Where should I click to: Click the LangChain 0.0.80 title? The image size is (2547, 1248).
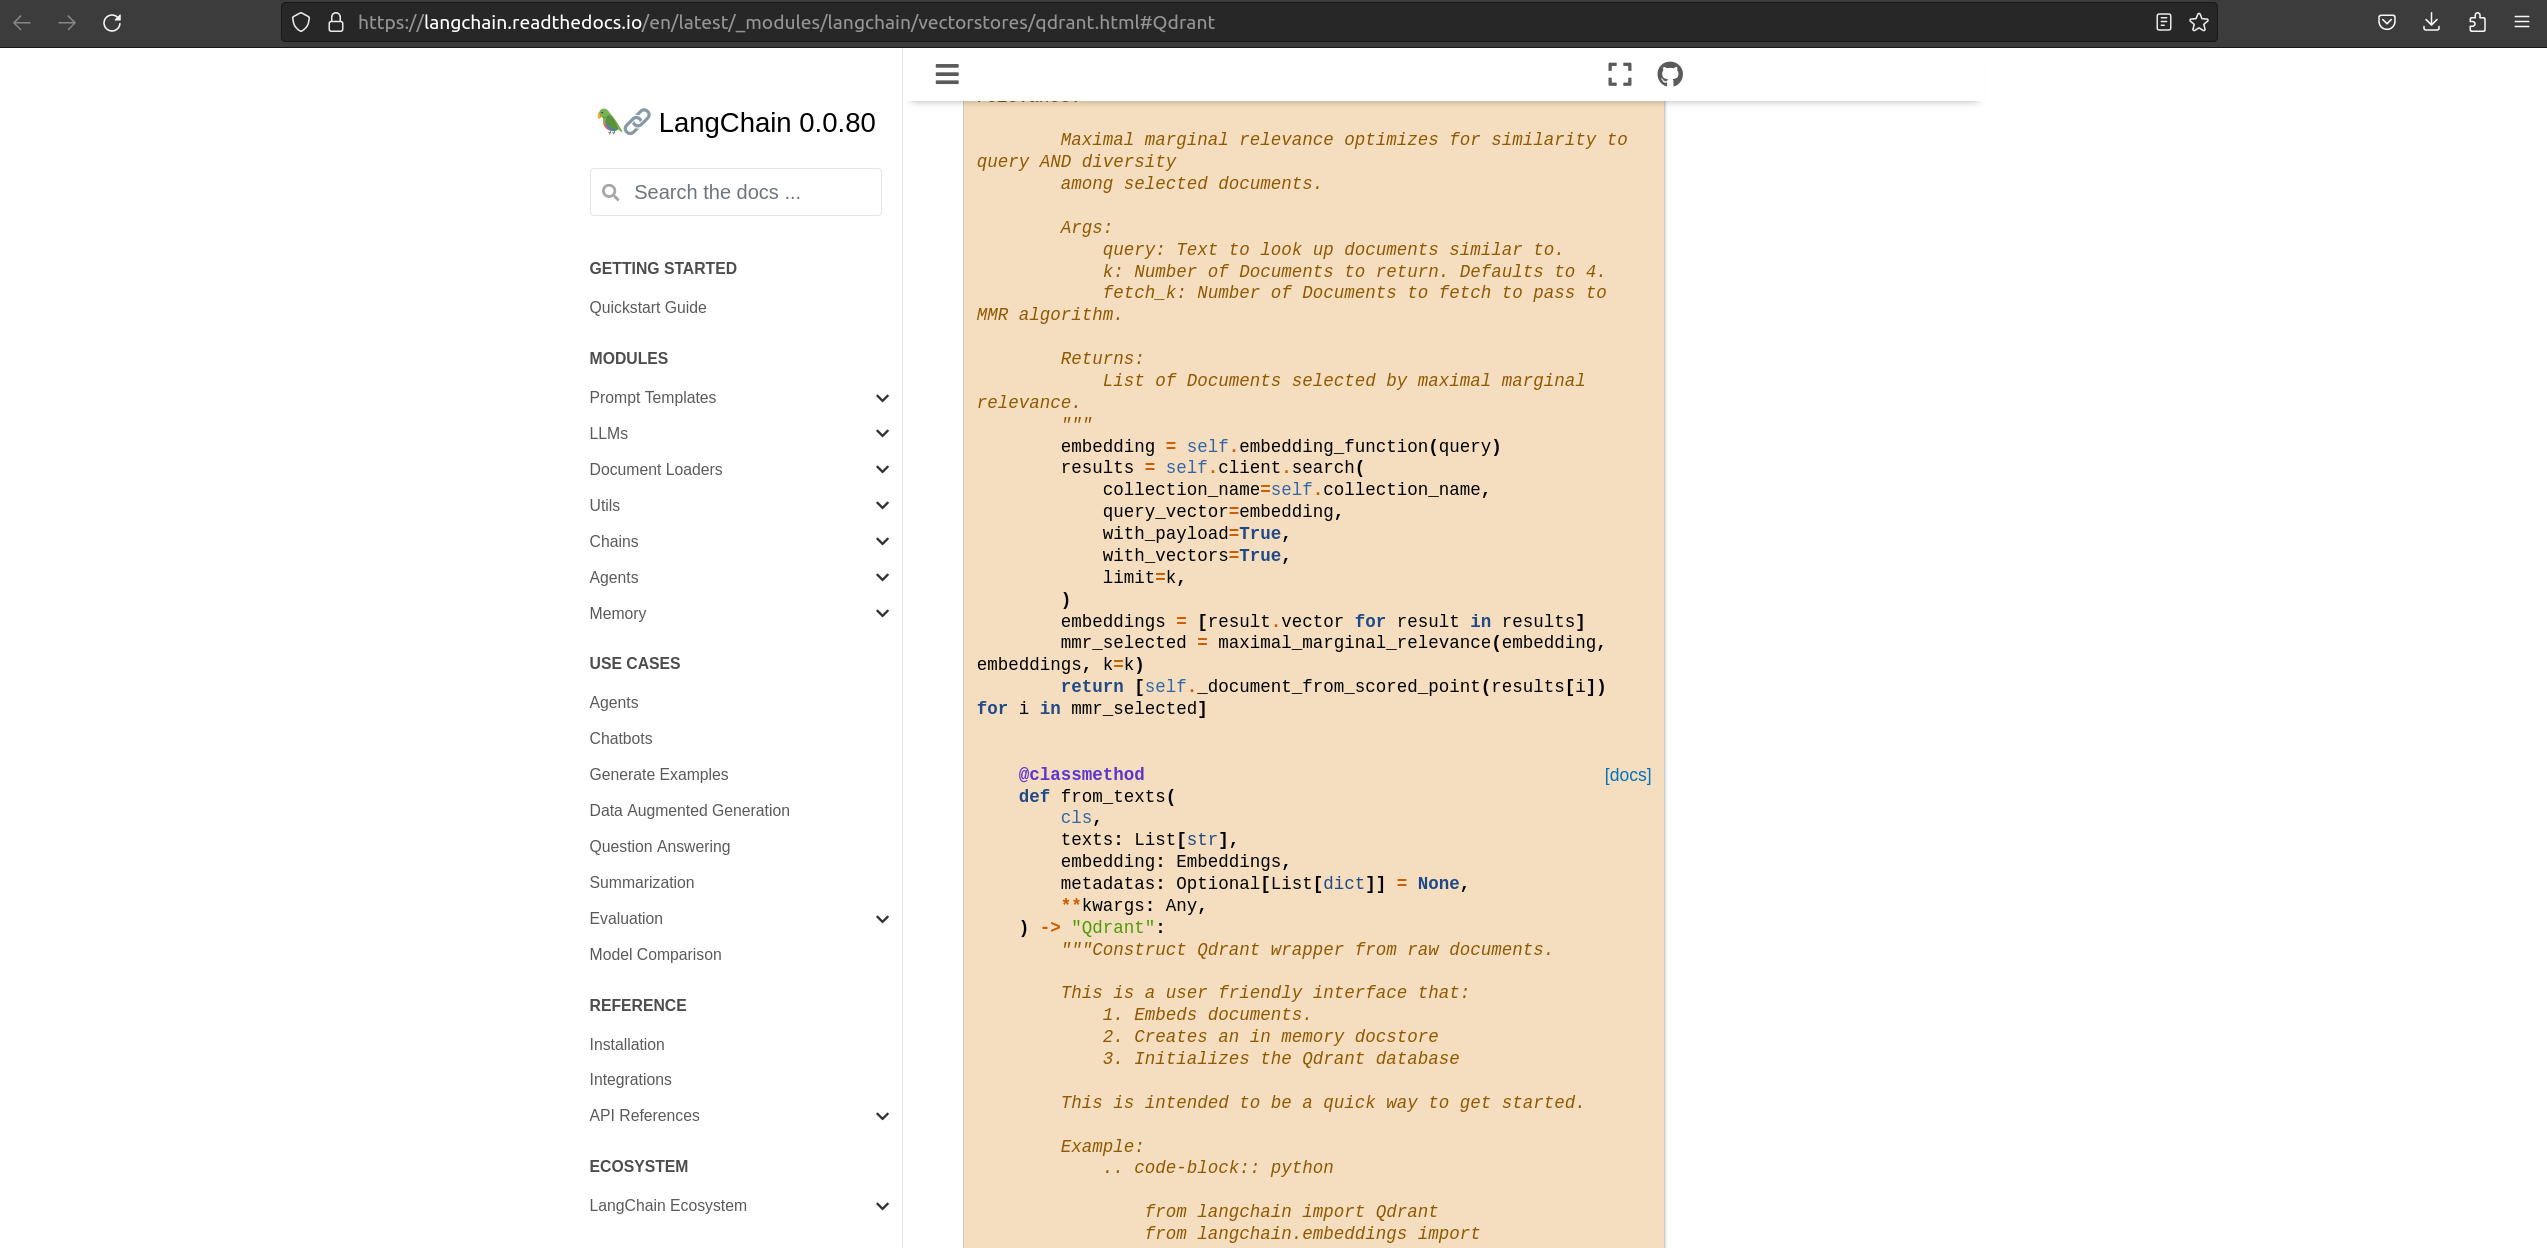pos(767,122)
